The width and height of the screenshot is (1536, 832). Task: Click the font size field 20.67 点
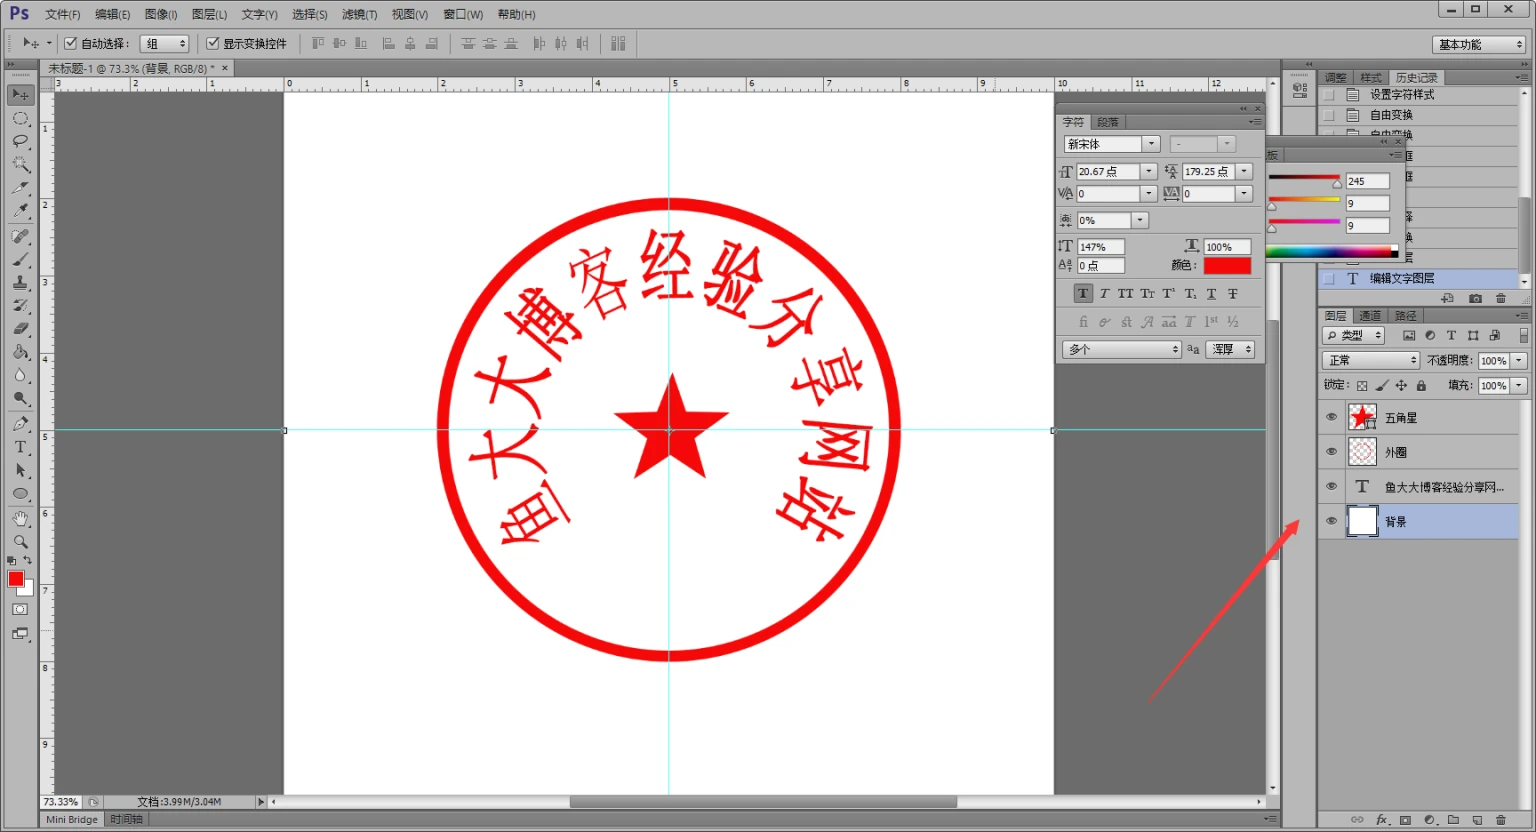coord(1108,172)
